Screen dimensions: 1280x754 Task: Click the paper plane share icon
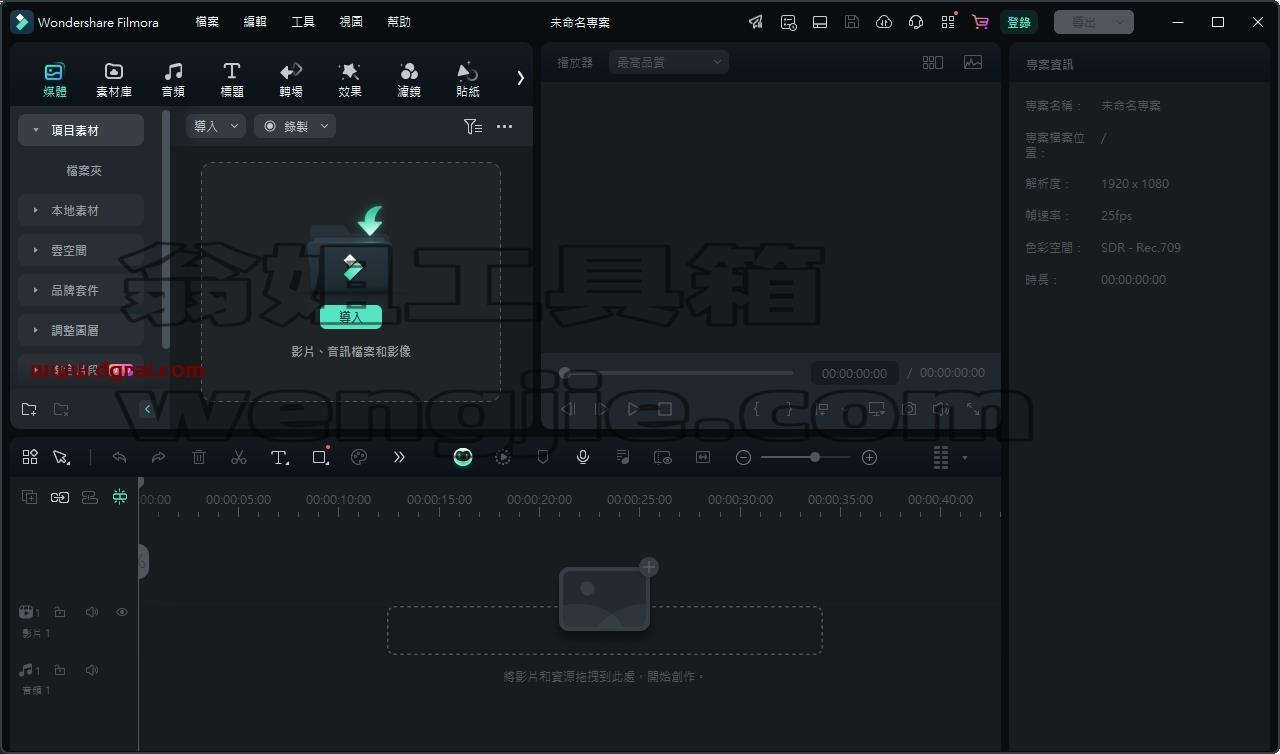click(756, 22)
